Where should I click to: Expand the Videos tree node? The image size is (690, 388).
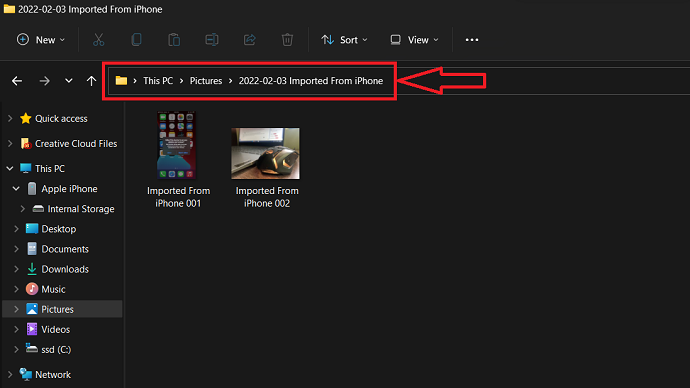point(16,329)
